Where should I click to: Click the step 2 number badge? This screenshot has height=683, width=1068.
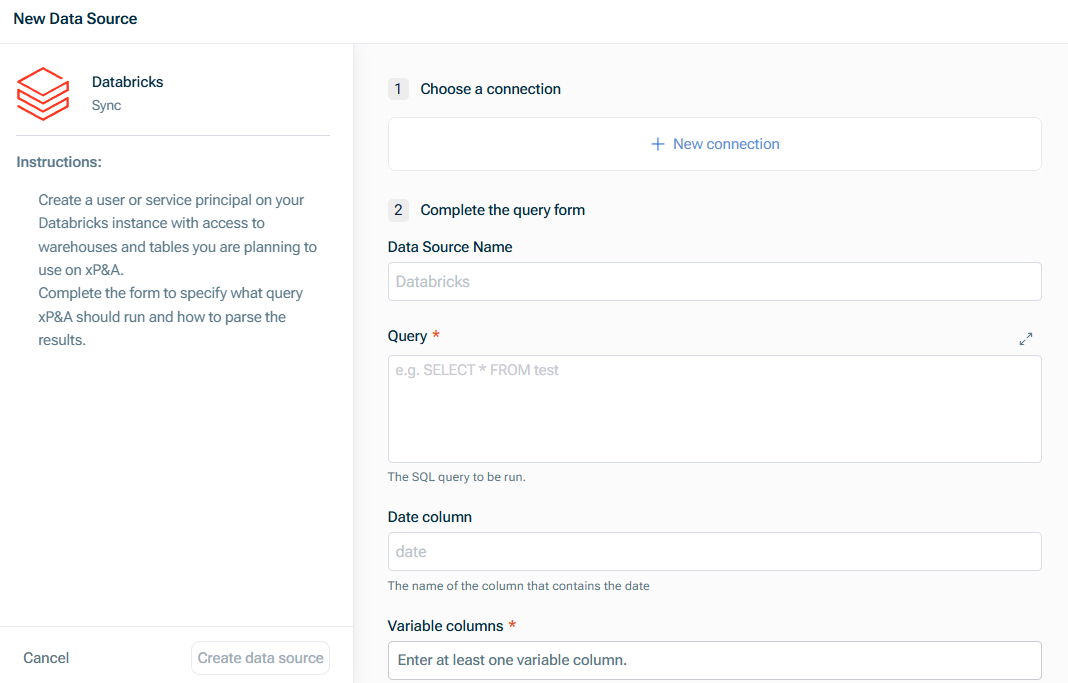click(x=398, y=210)
